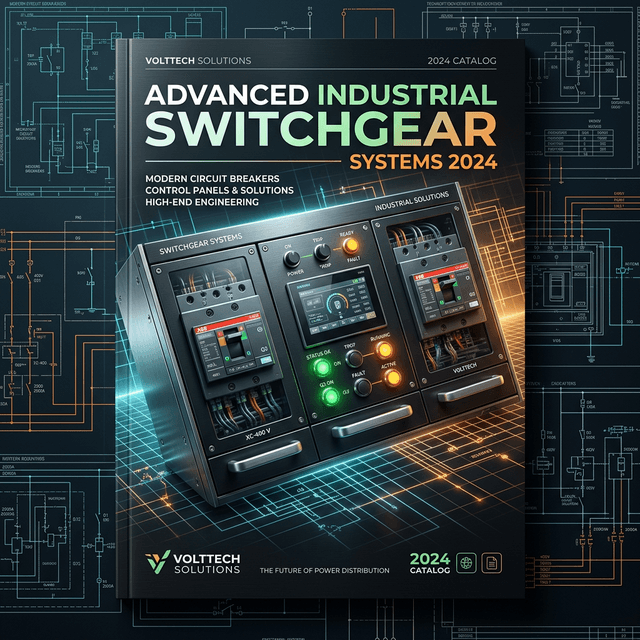The width and height of the screenshot is (640, 640).
Task: Click the 'VOLTTECH' label on the right panel
Action: [x=465, y=369]
